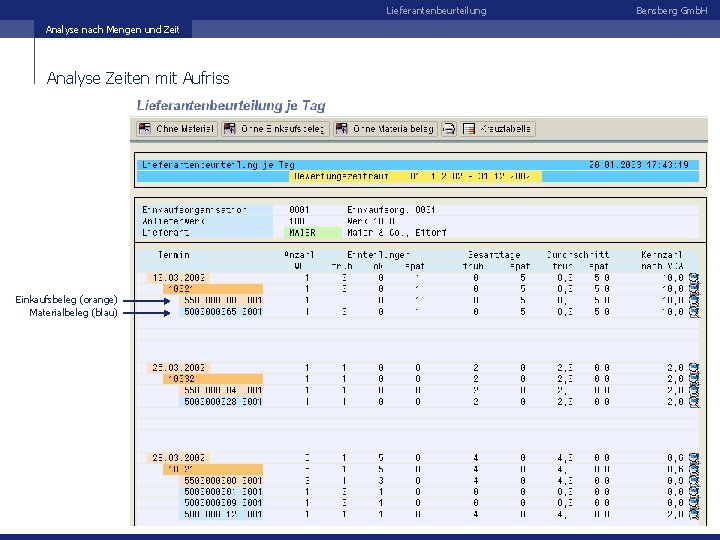Screen dimensions: 720x540
Task: Click detail icon on 28.03.2002 date row
Action: pyautogui.click(x=694, y=458)
